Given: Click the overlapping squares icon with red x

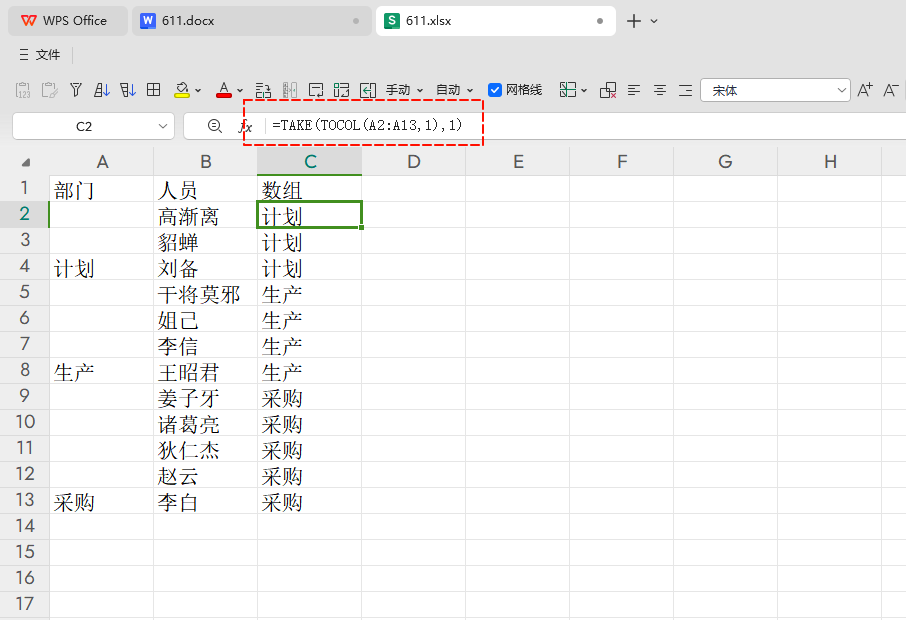Looking at the screenshot, I should (608, 90).
